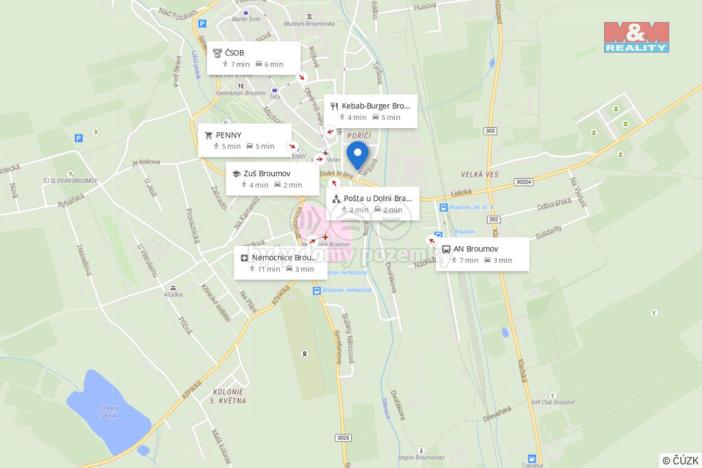Click the bus icon on AN Broumov card

[x=446, y=249]
